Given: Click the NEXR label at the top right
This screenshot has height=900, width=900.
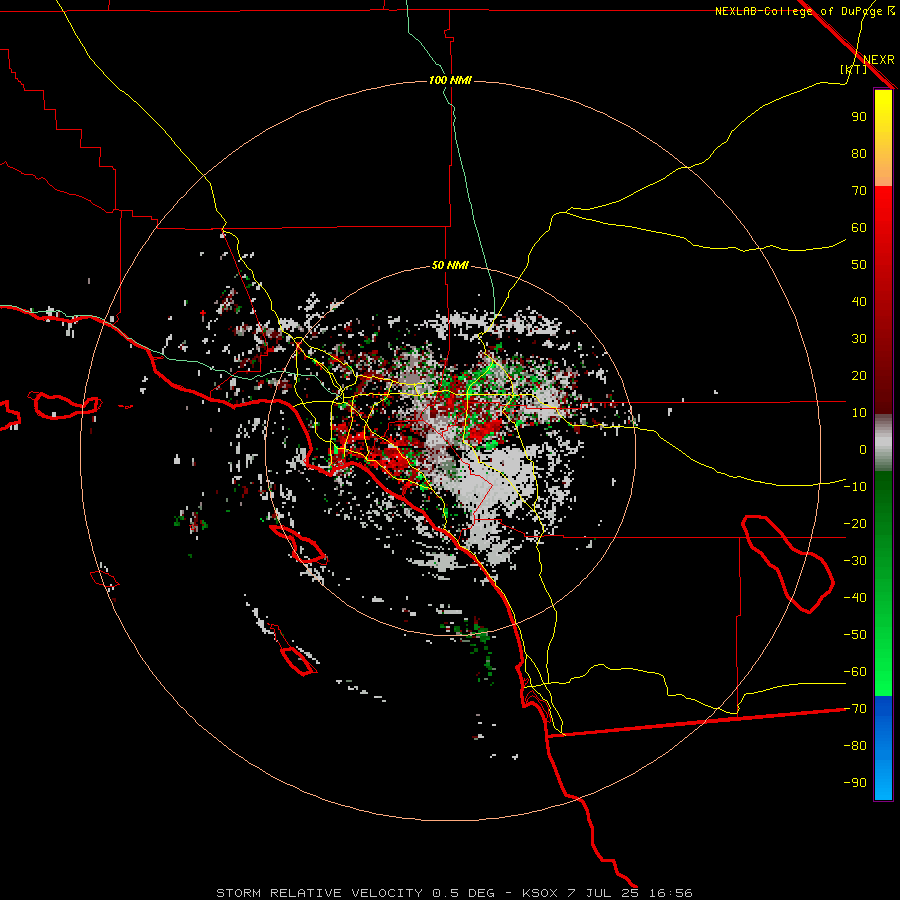Looking at the screenshot, I should pos(879,60).
